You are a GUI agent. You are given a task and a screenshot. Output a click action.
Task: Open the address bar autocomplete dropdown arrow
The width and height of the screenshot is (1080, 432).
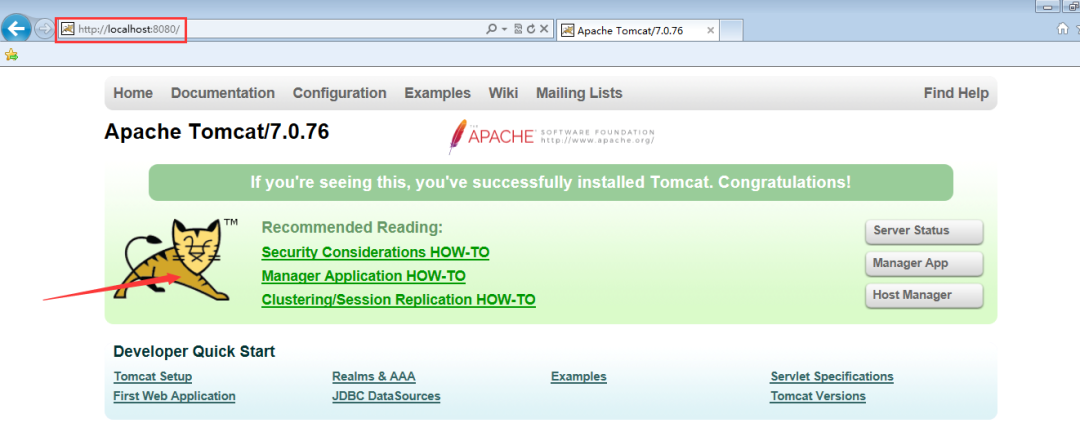(x=504, y=30)
